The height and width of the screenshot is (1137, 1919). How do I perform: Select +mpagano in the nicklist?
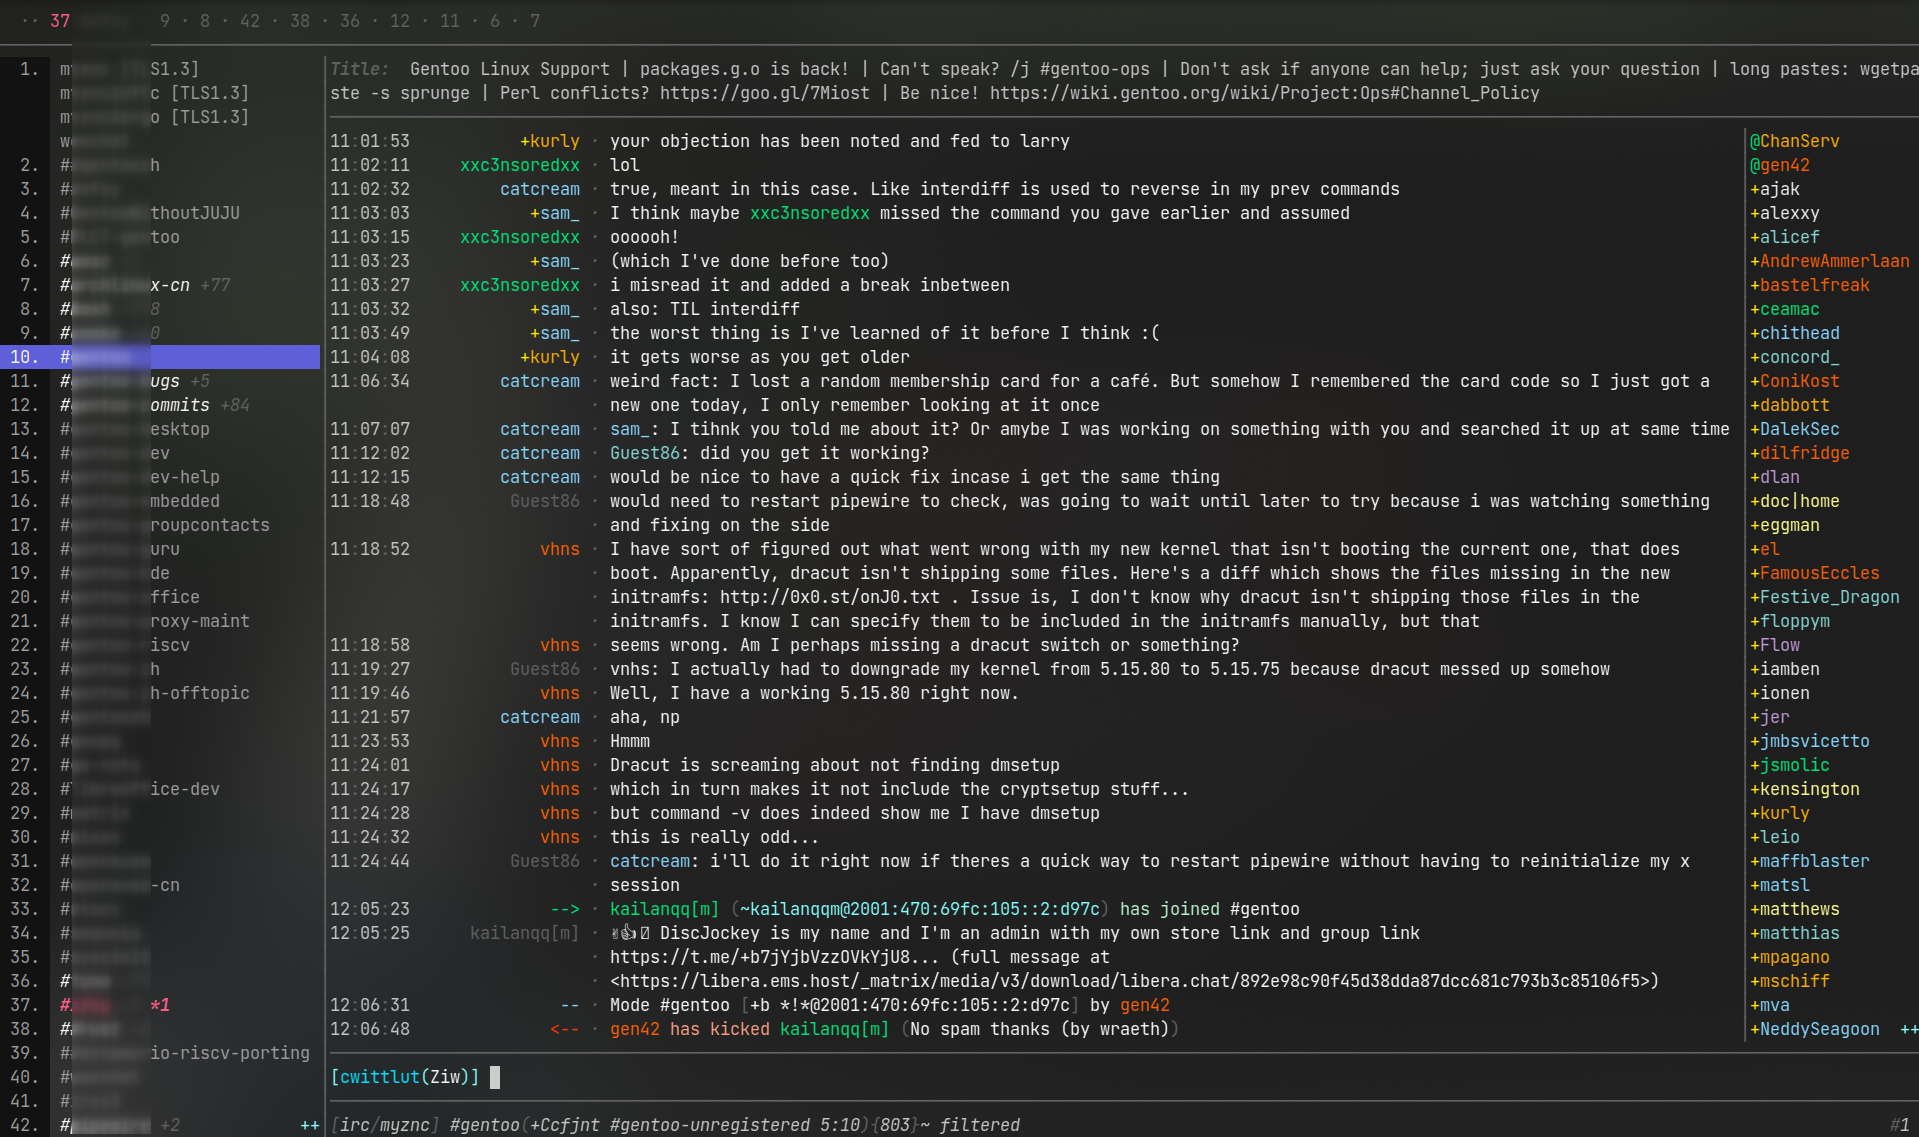(x=1790, y=957)
